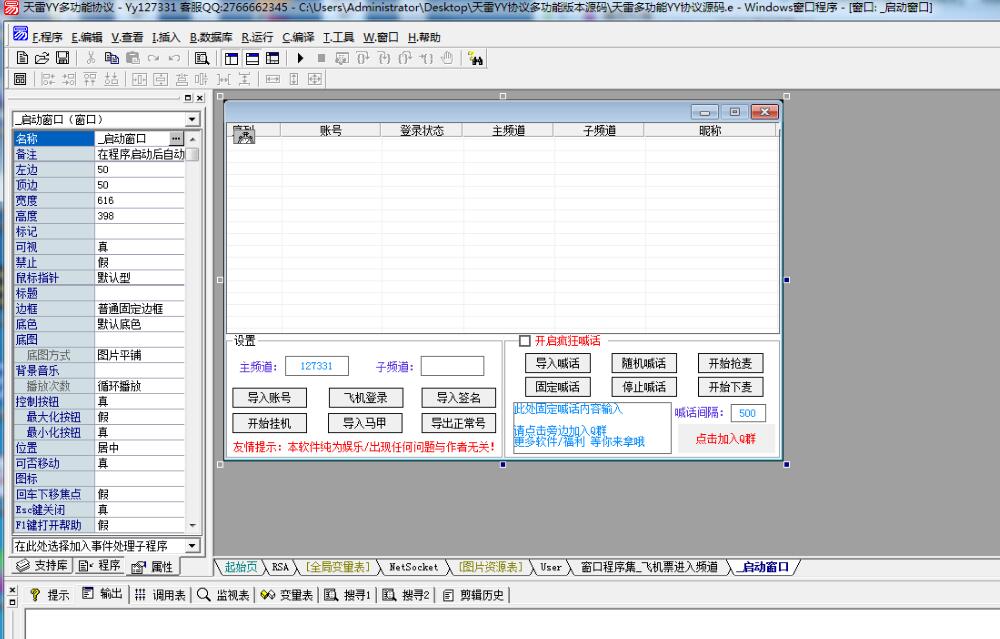This screenshot has height=639, width=1000.
Task: Click the 主频道 input showing 127331
Action: pos(316,366)
